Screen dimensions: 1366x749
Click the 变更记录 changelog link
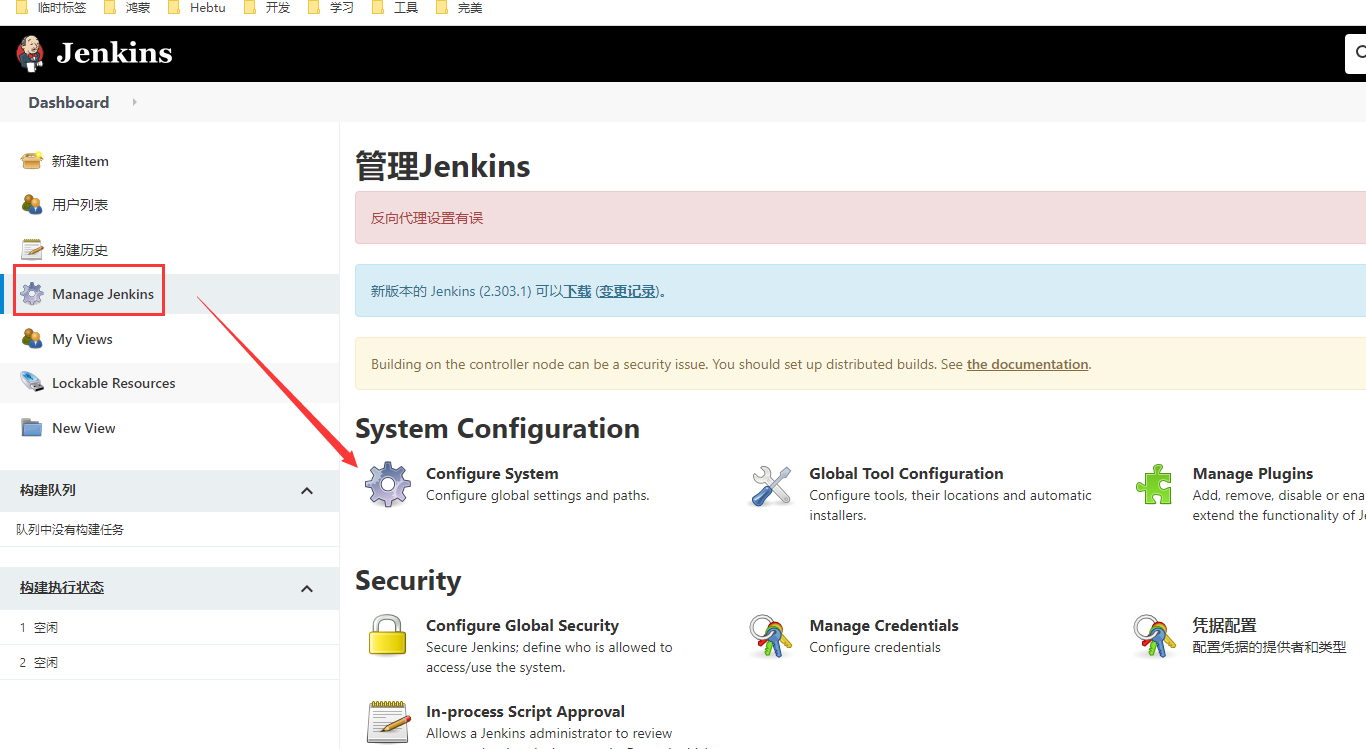coord(628,291)
